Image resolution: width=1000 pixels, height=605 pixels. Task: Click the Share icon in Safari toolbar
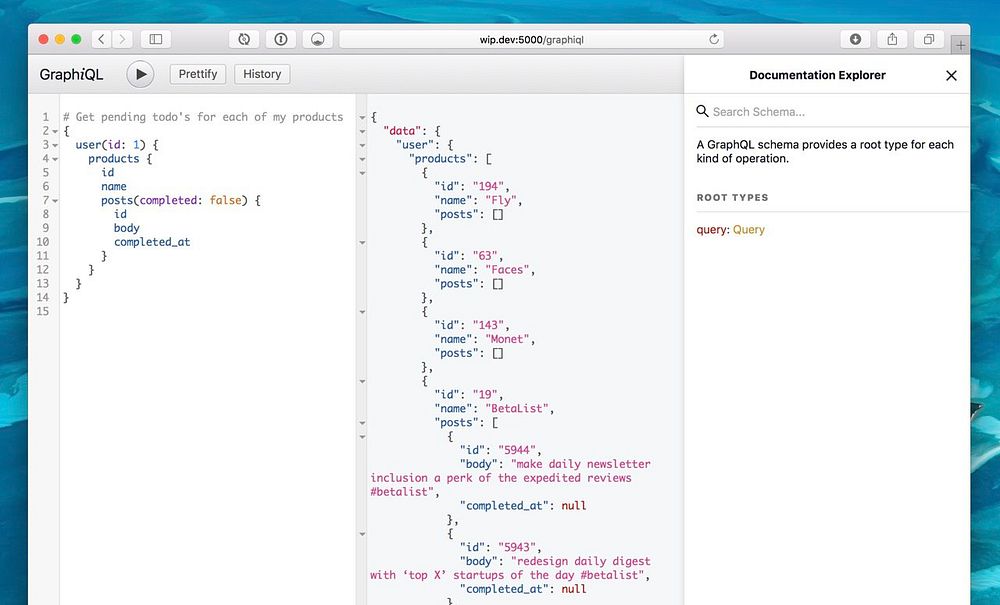click(892, 39)
